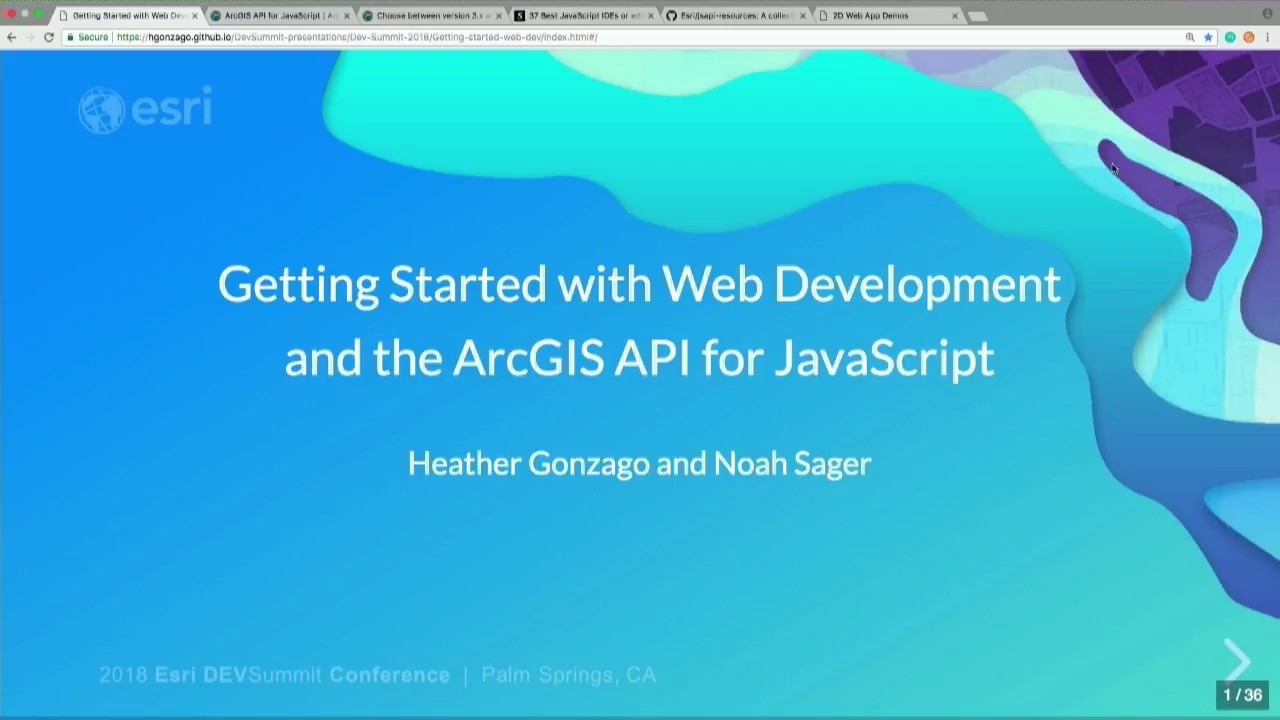Advance to the next slide arrow
Screen dimensions: 1280x720
pyautogui.click(x=1238, y=660)
